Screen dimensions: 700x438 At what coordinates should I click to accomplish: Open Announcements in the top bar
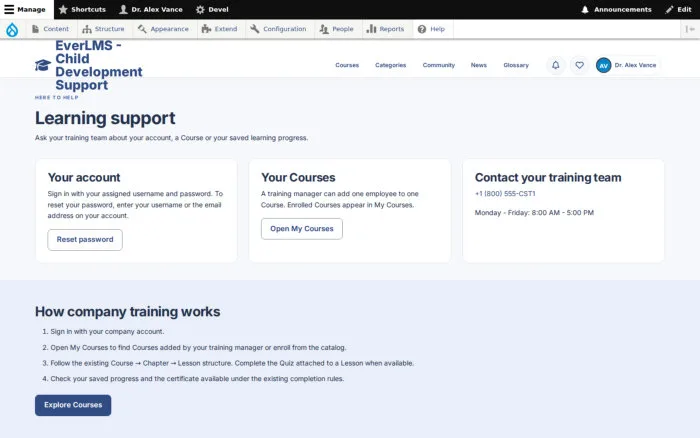(x=617, y=9)
